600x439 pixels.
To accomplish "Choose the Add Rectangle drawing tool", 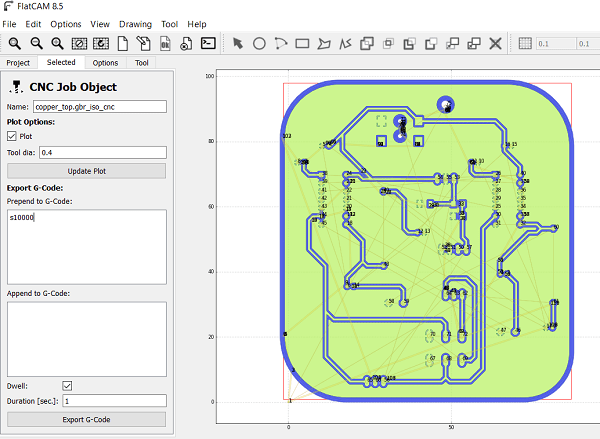I will [302, 43].
